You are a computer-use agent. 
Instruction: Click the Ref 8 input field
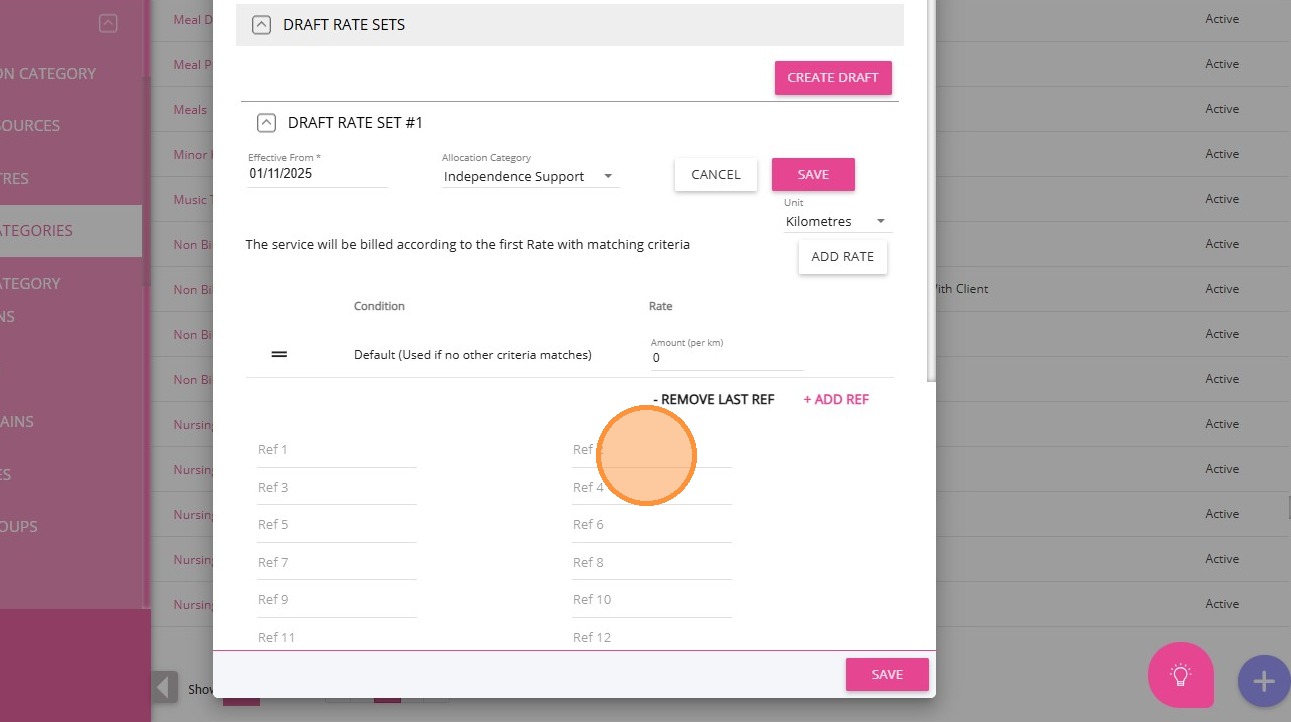point(651,563)
